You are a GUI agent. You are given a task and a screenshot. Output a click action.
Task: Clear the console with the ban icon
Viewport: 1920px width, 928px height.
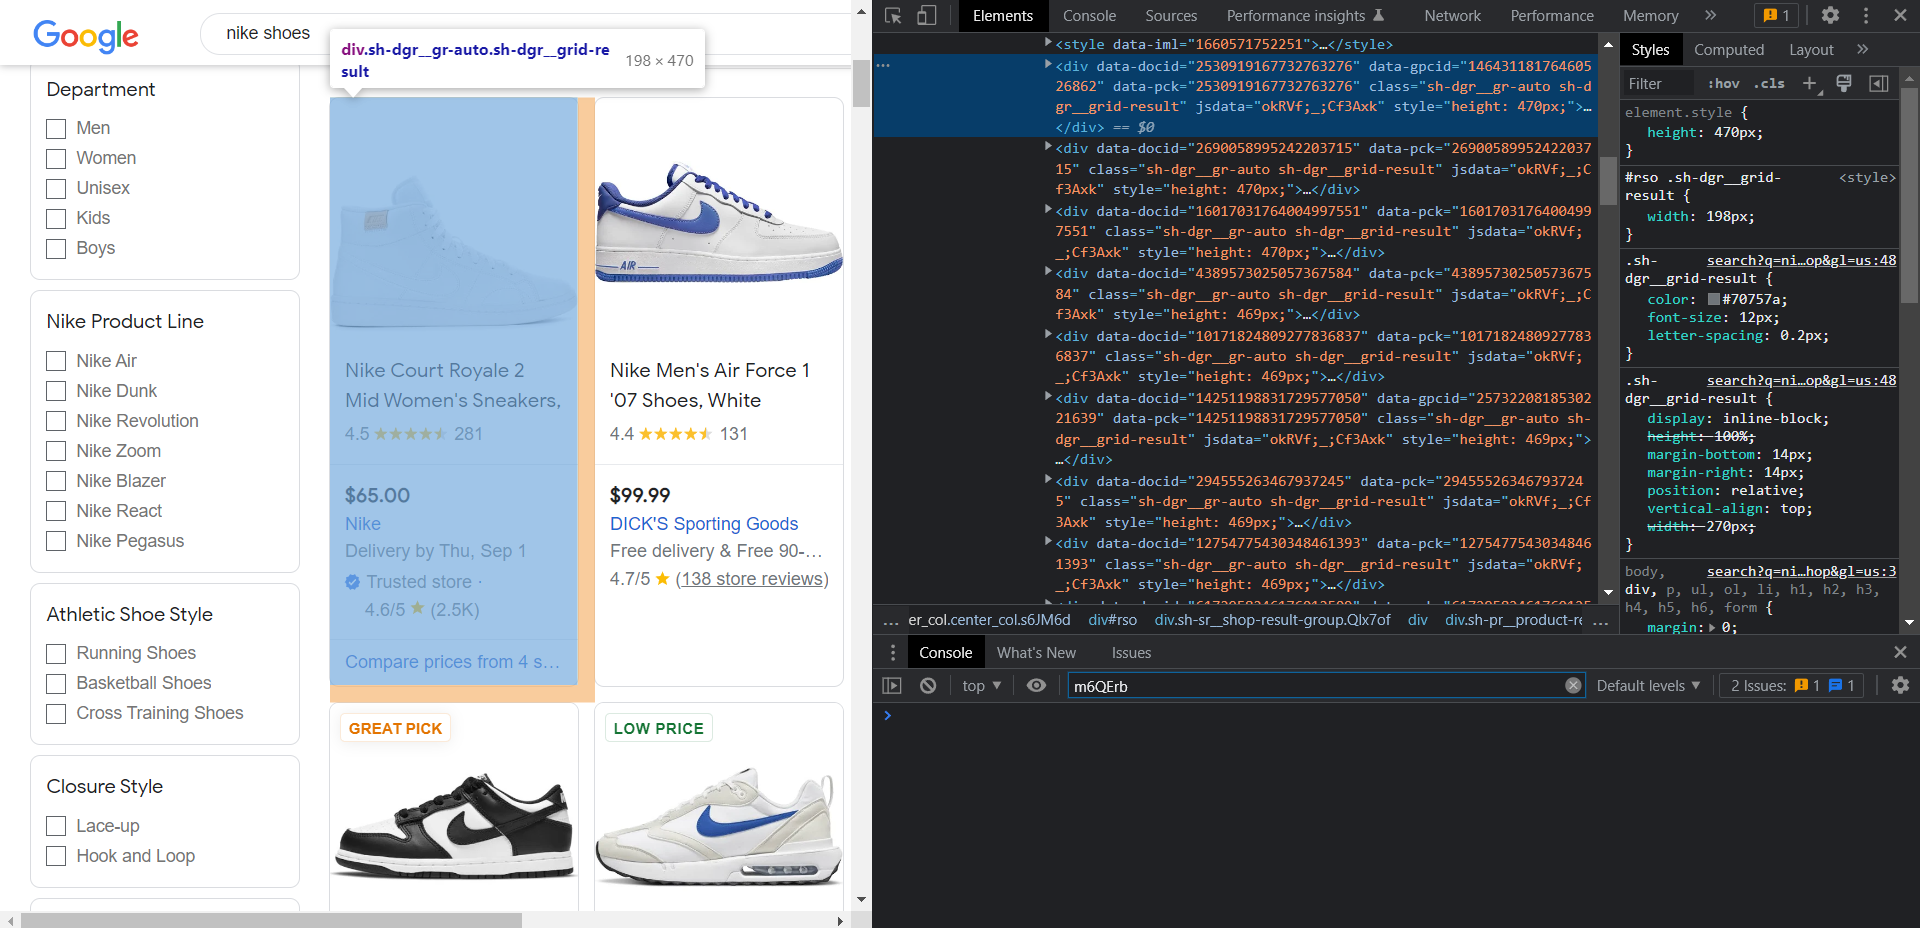pos(928,685)
